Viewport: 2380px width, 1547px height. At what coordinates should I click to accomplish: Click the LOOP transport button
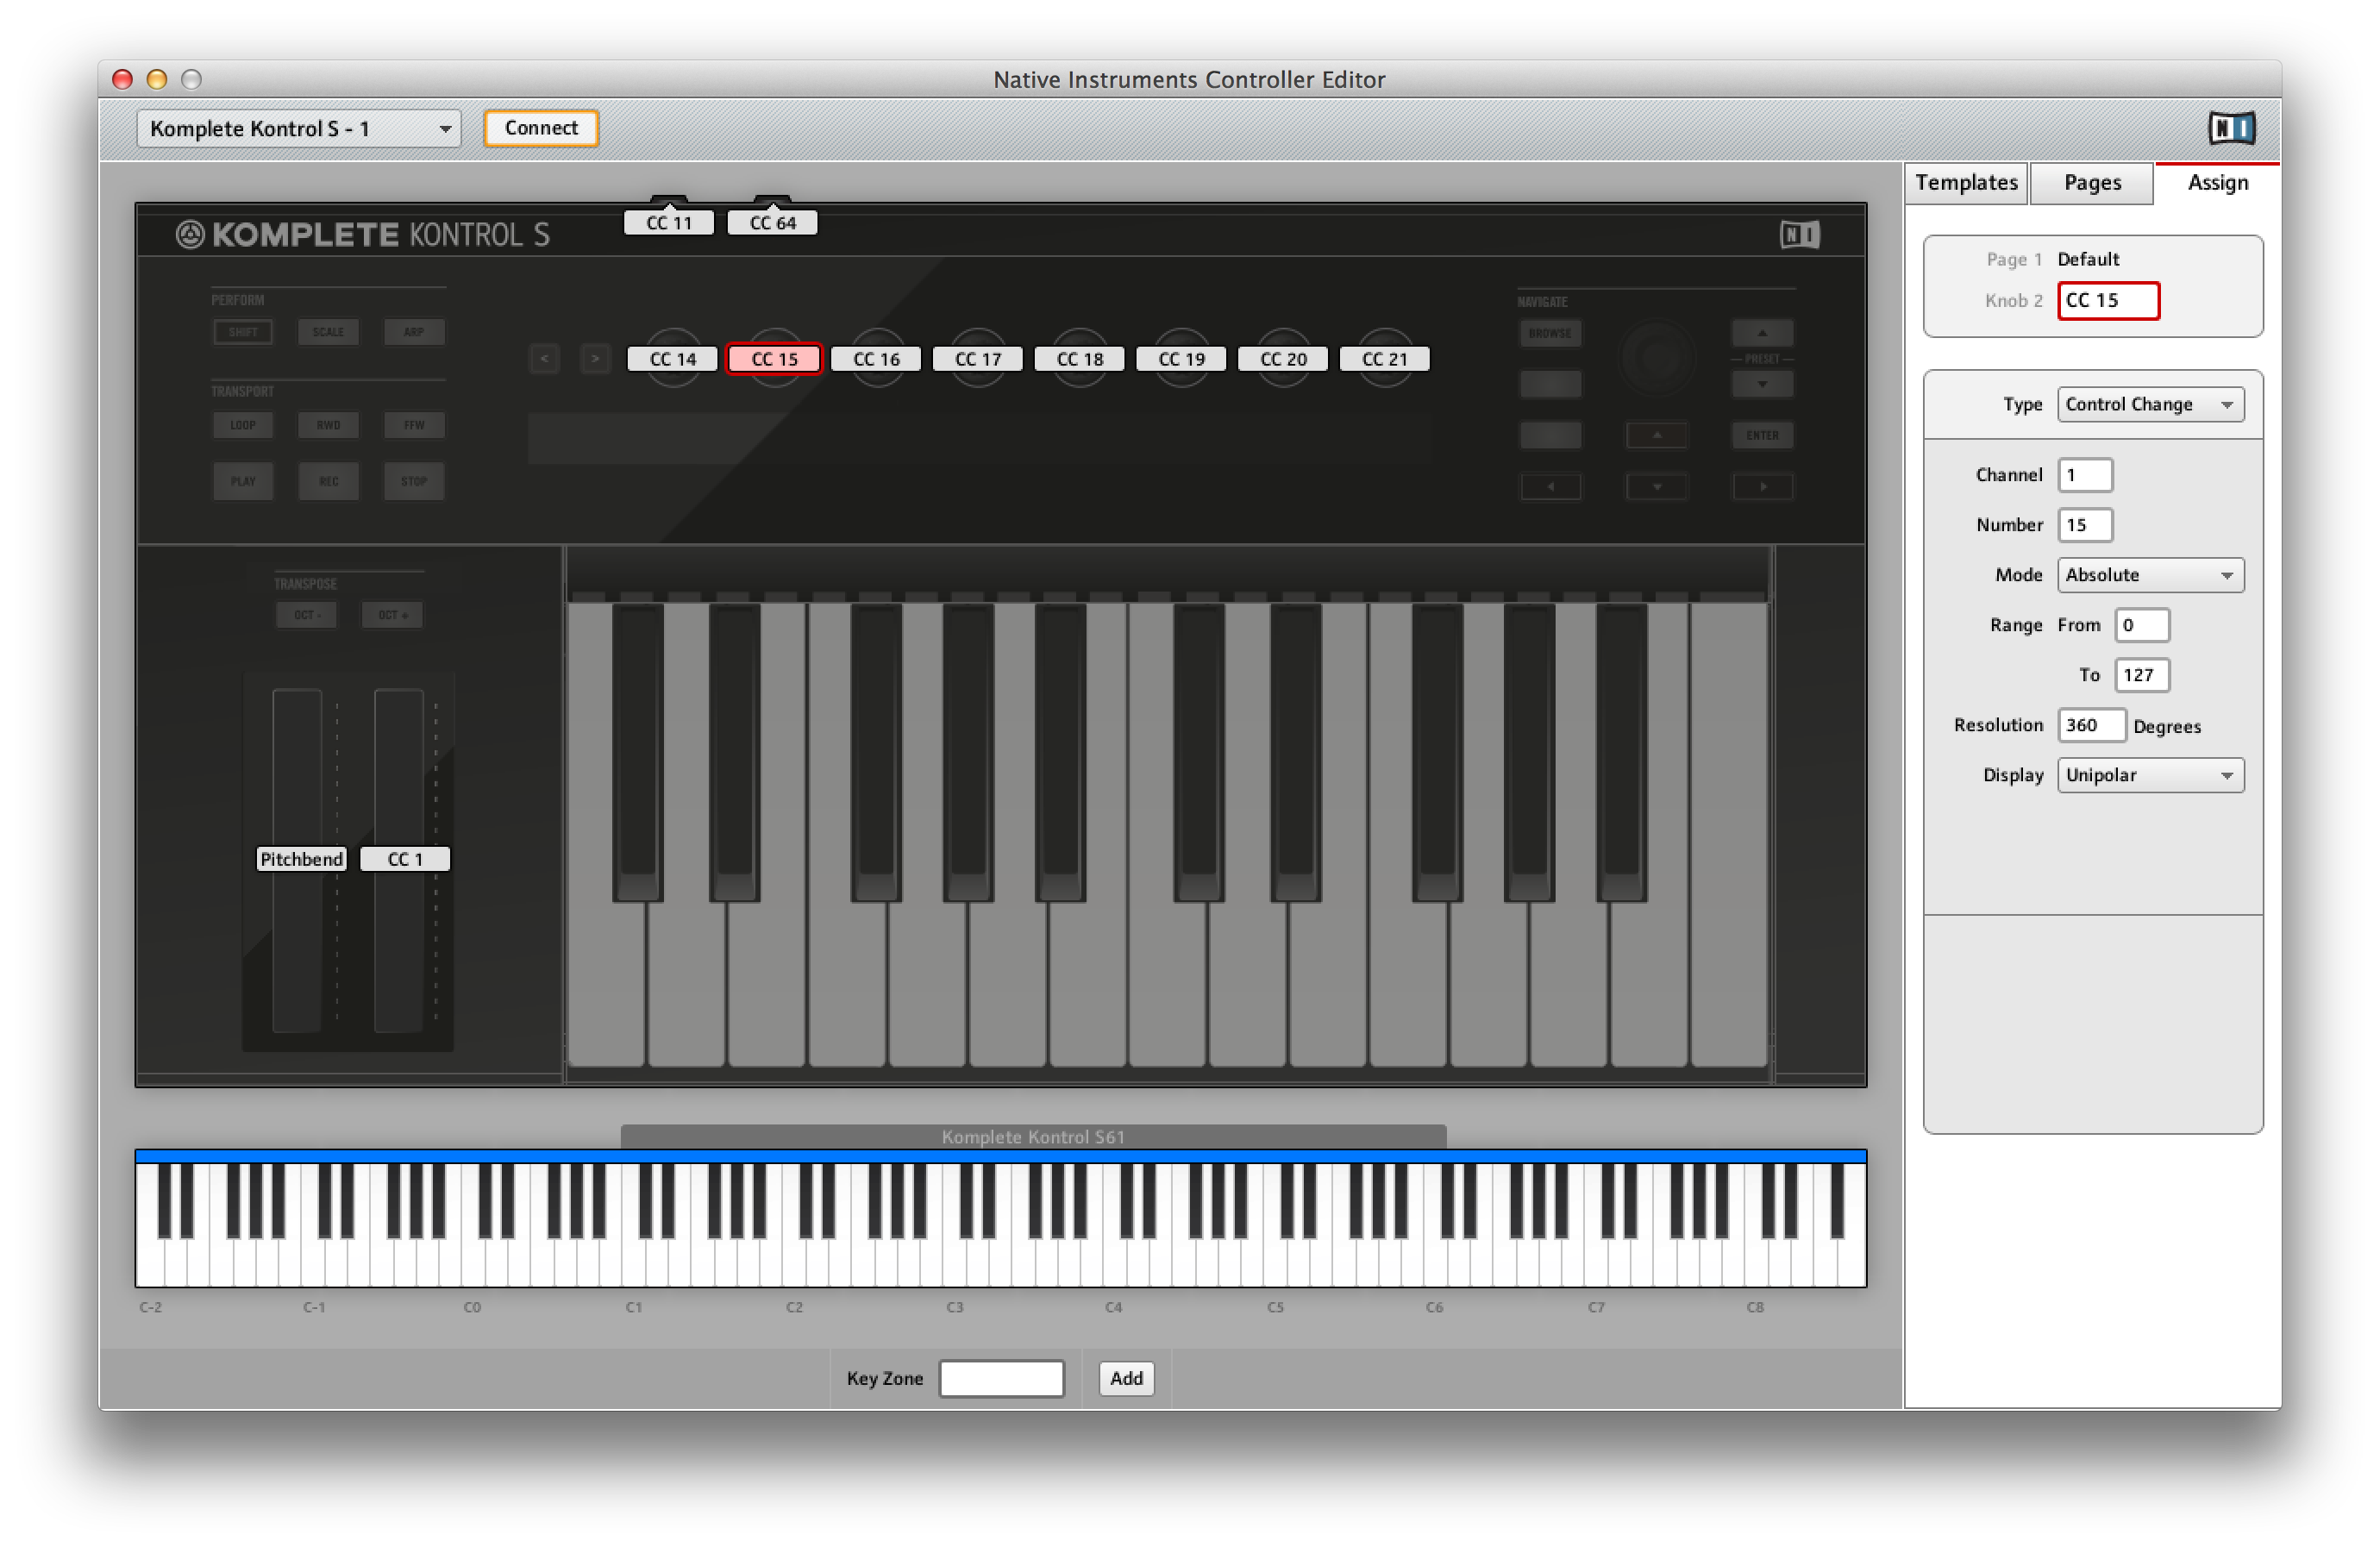tap(242, 425)
